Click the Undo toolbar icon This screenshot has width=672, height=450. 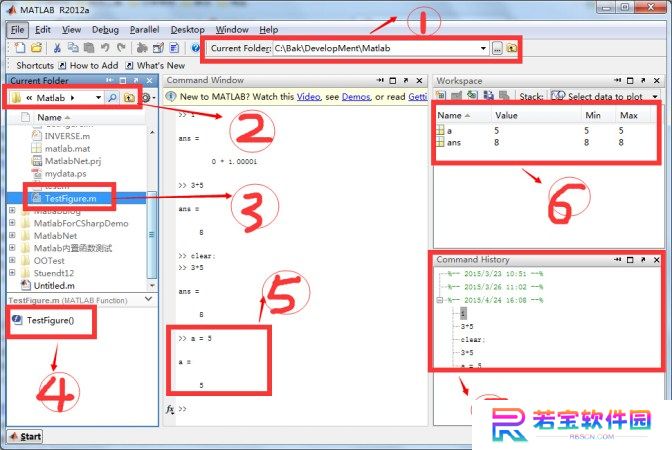coord(105,48)
